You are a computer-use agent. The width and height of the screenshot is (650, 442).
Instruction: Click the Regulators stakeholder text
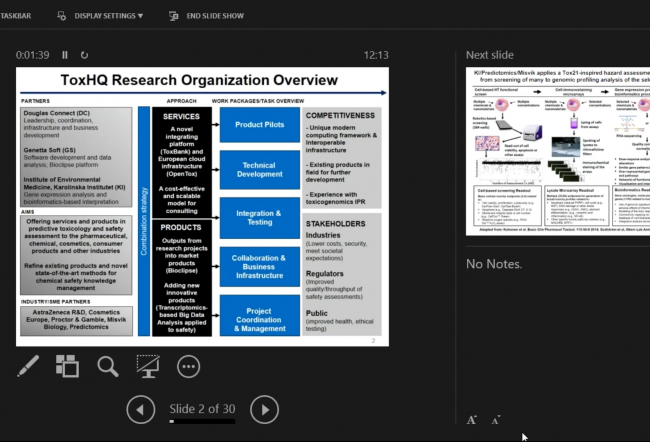click(325, 274)
